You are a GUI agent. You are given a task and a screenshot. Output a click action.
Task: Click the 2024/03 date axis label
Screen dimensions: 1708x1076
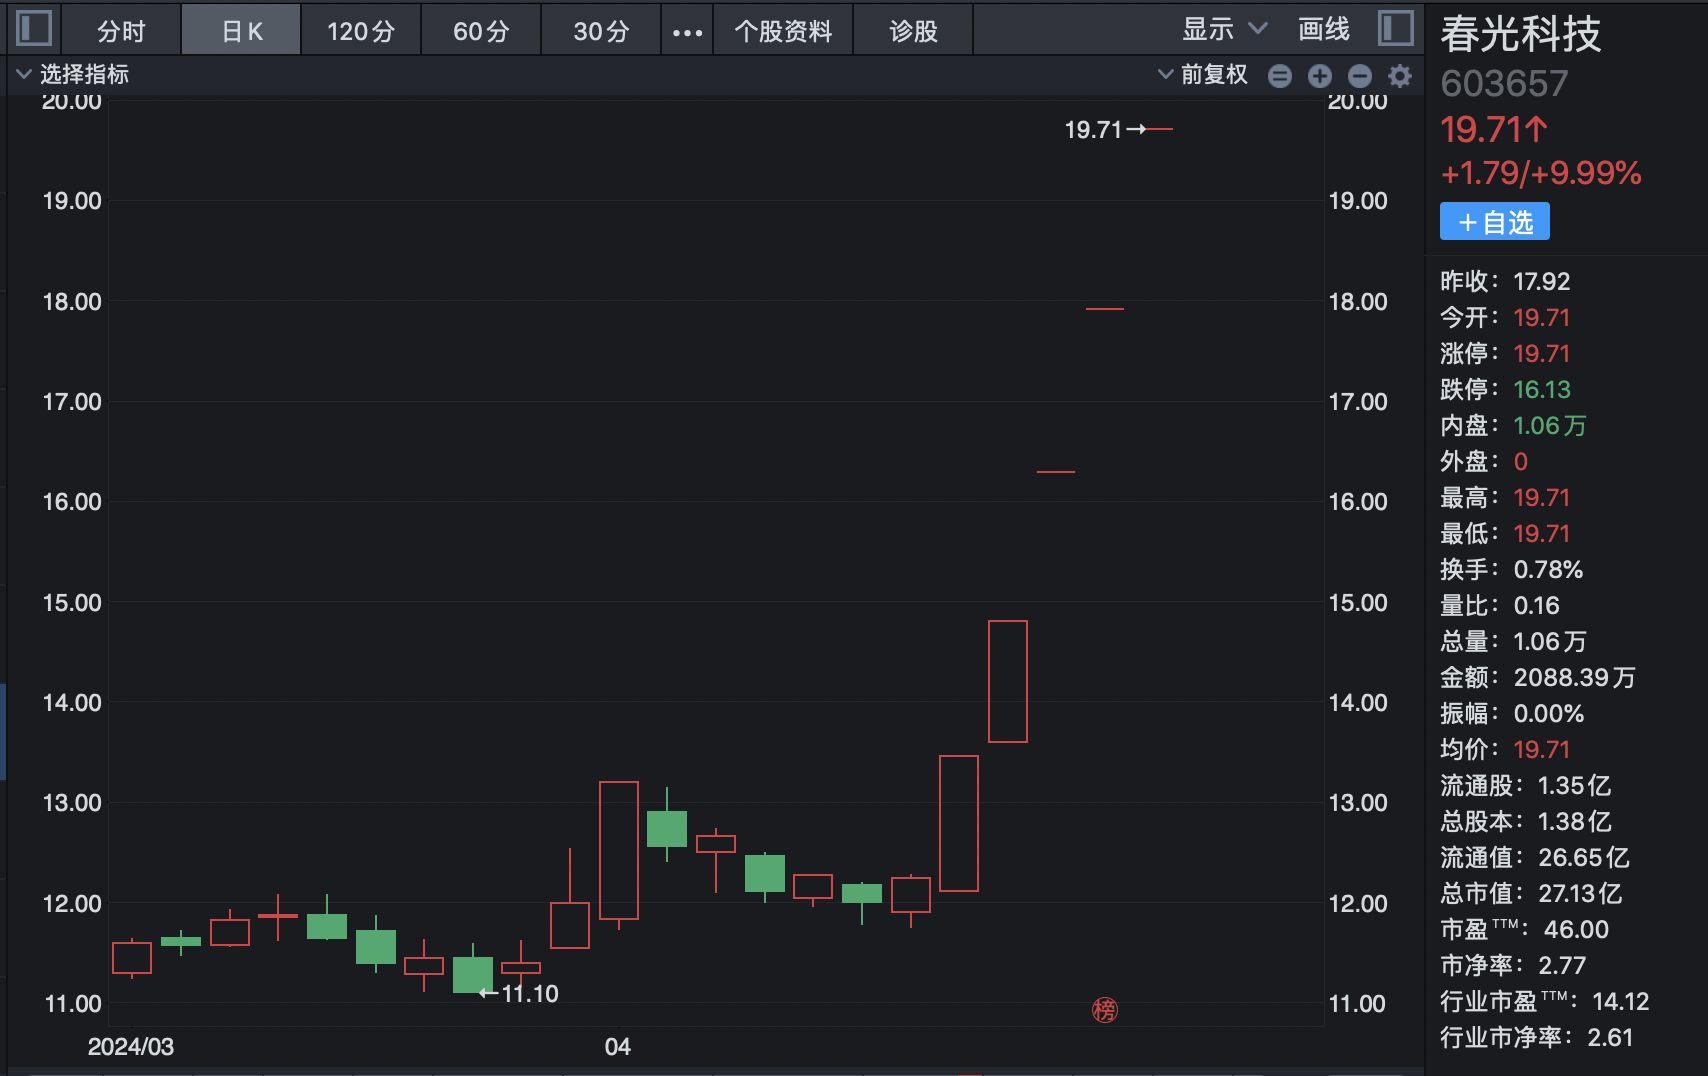pyautogui.click(x=131, y=1047)
